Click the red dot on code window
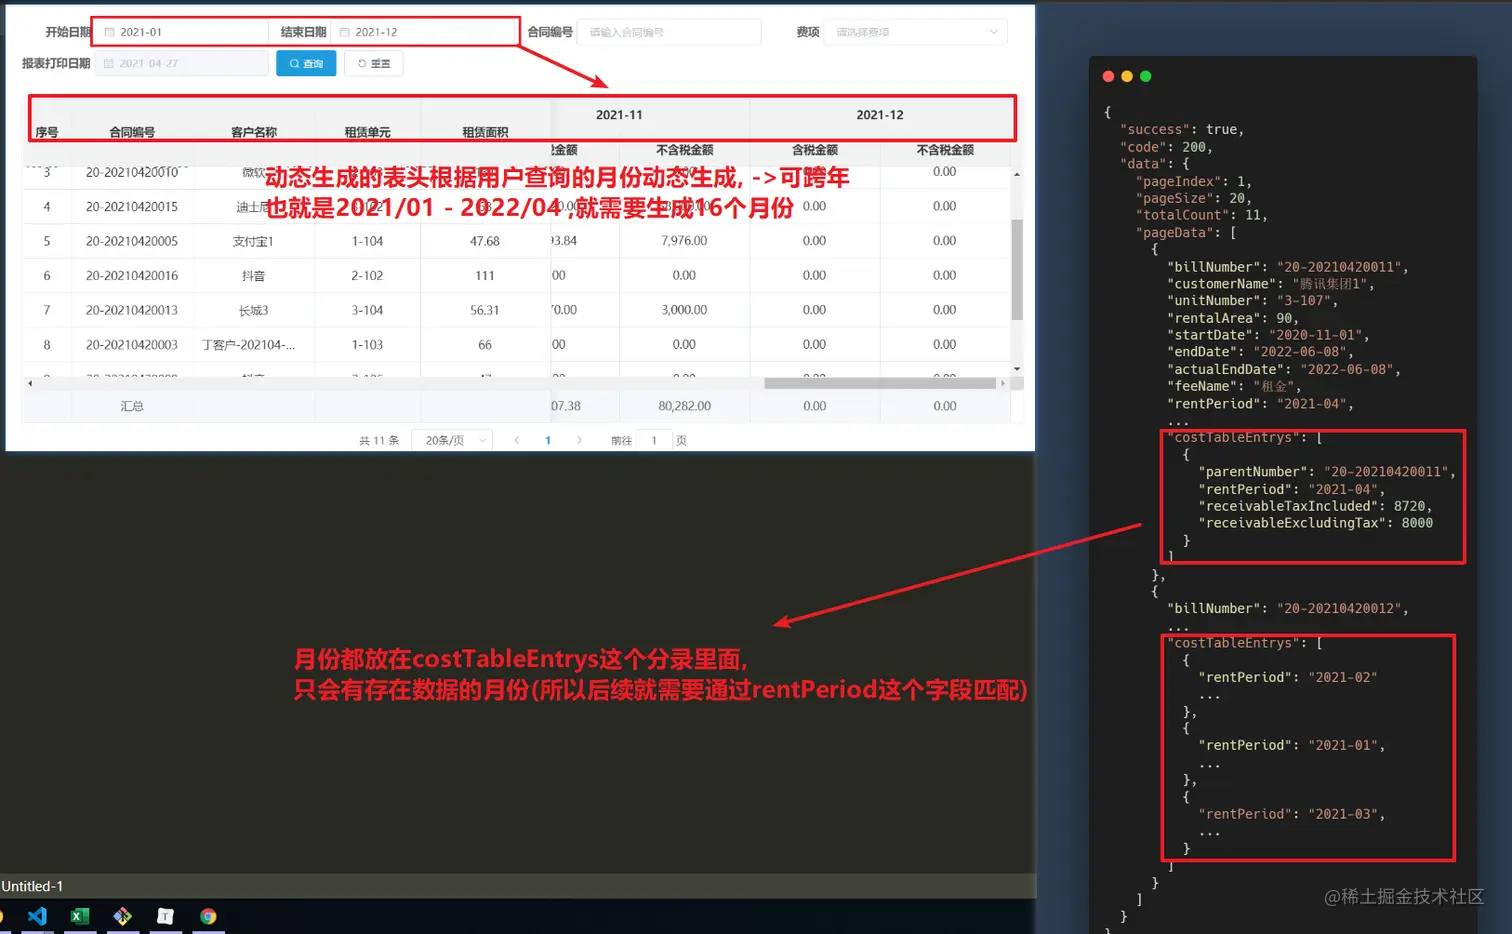The height and width of the screenshot is (934, 1512). click(x=1108, y=76)
